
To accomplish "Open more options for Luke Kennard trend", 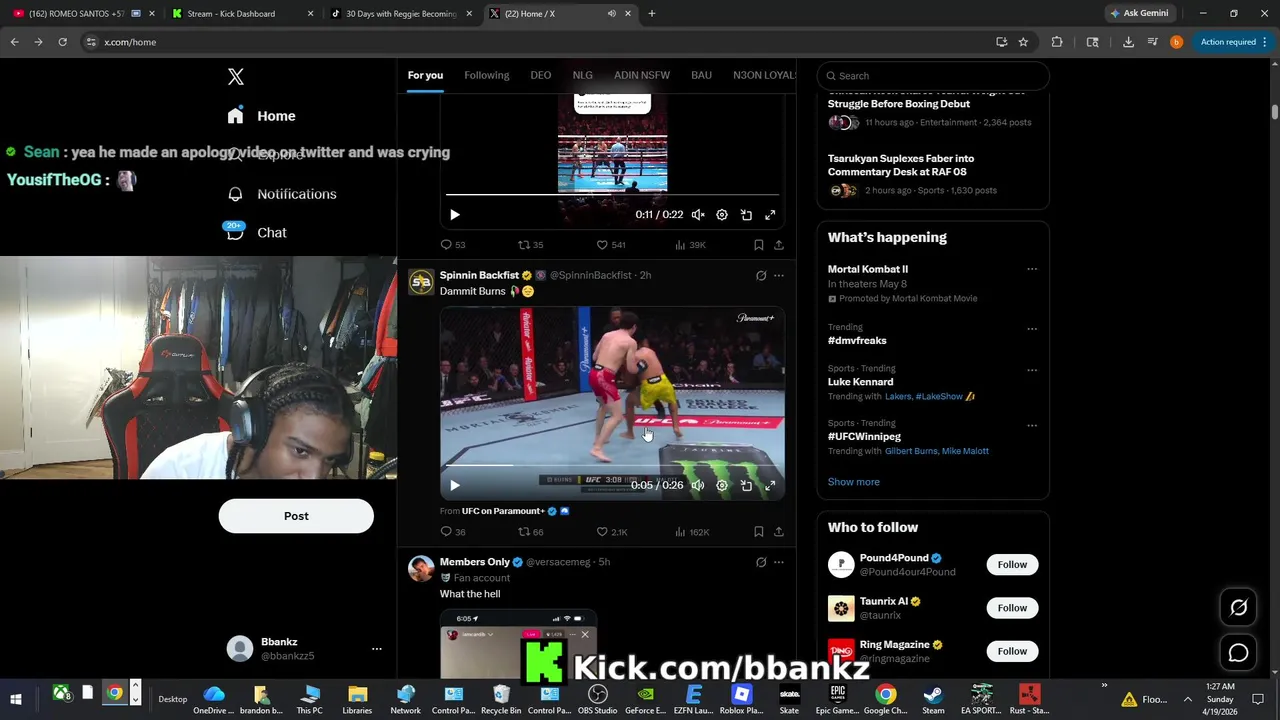I will point(1032,370).
